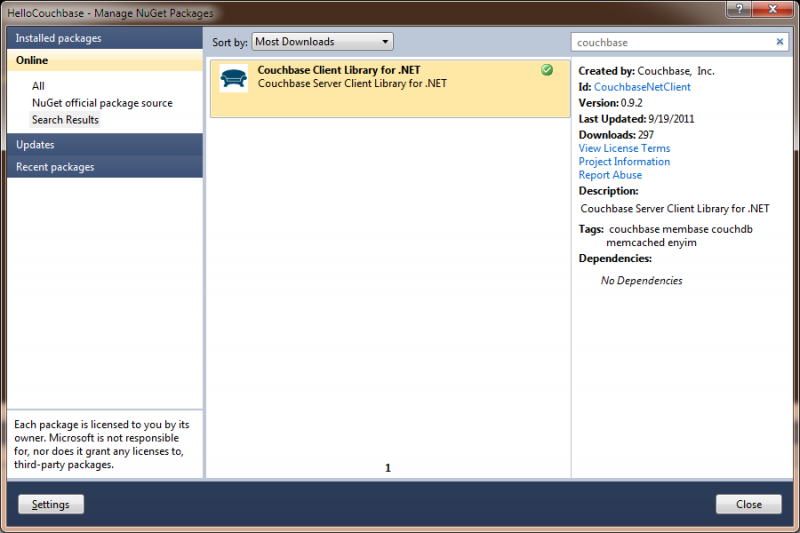The width and height of the screenshot is (800, 533).
Task: Open the CouchbaseNetClient Id link
Action: pyautogui.click(x=642, y=87)
